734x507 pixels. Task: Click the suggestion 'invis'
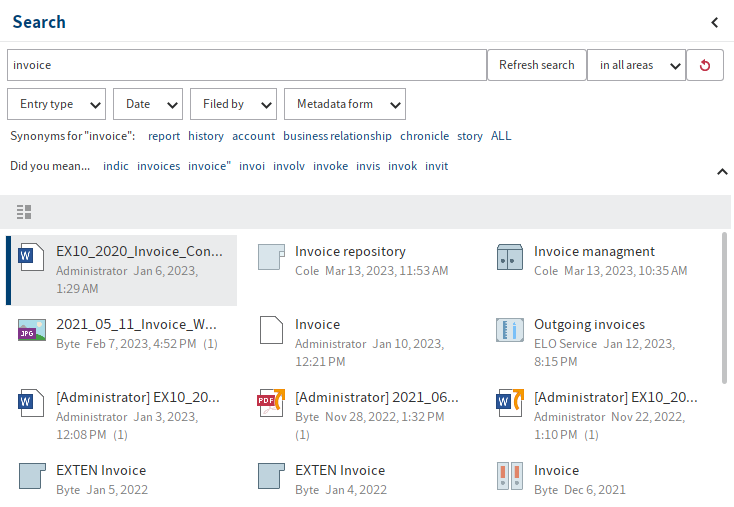coord(368,166)
